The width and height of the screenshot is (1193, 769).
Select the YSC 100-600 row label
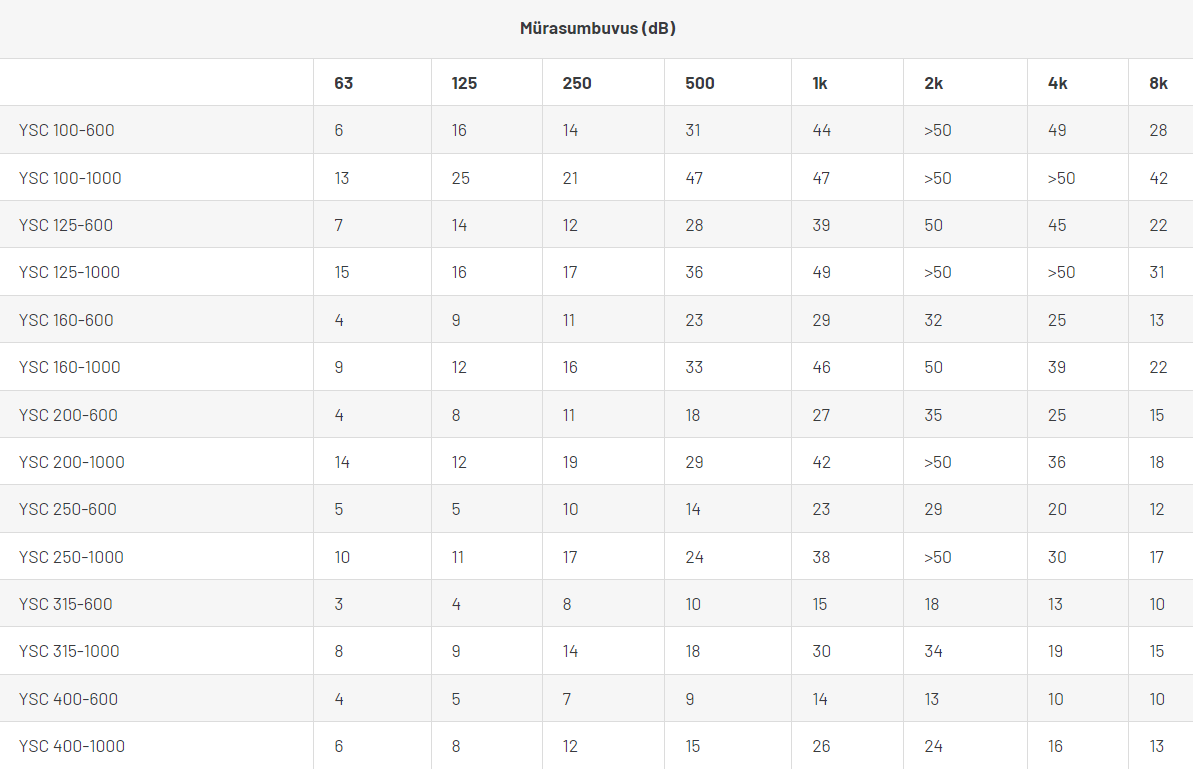67,130
